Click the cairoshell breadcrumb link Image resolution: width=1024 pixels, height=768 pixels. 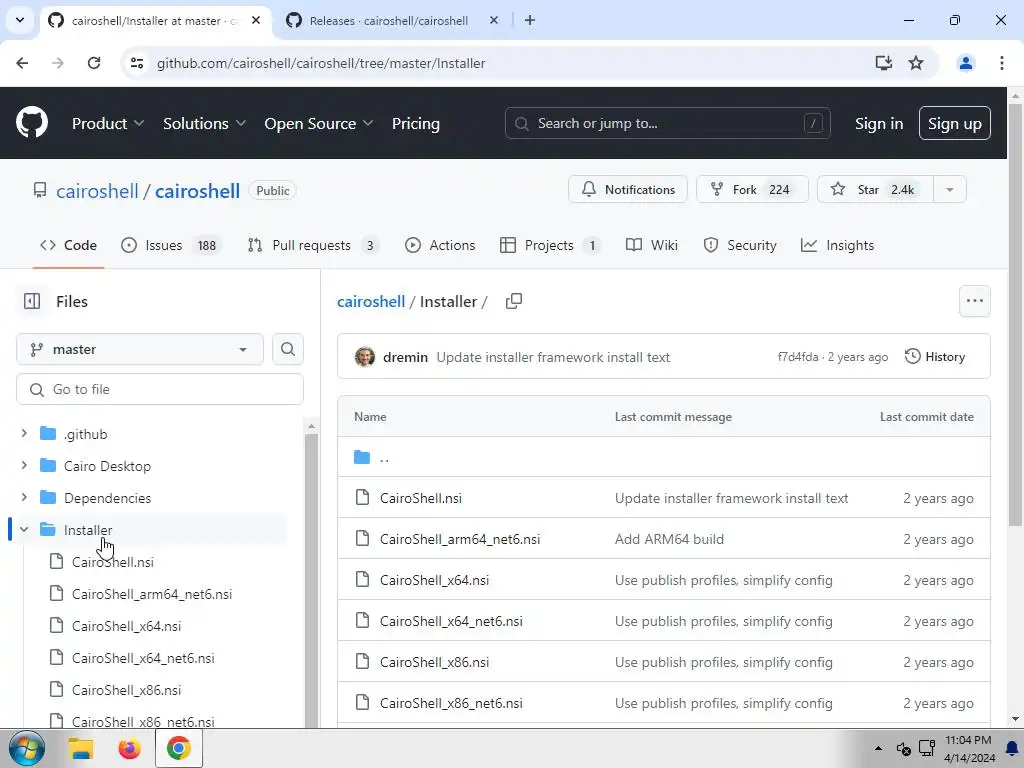point(370,301)
